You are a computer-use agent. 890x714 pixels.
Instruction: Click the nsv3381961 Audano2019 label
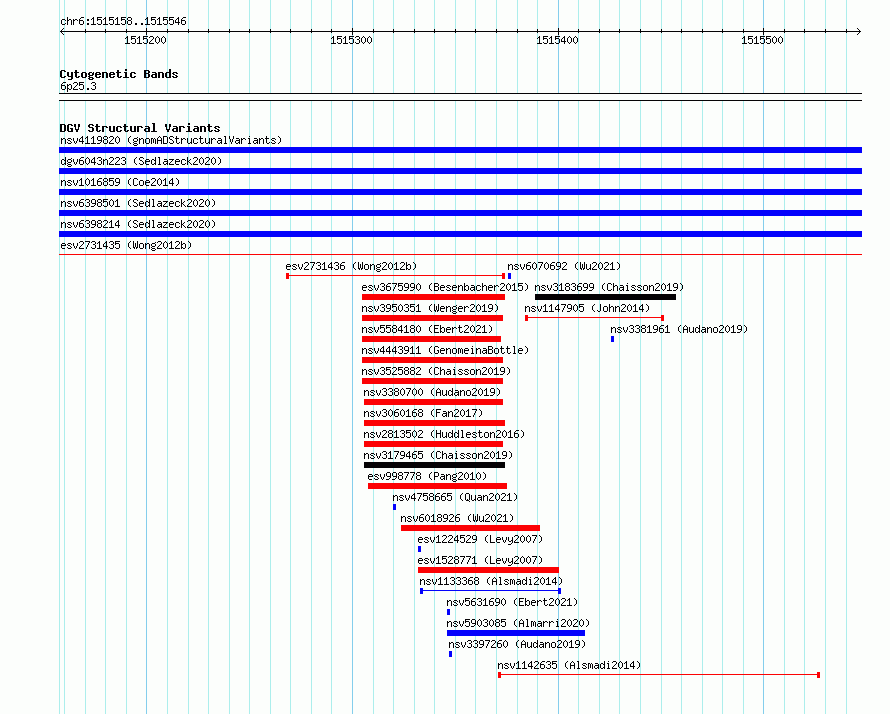click(679, 329)
